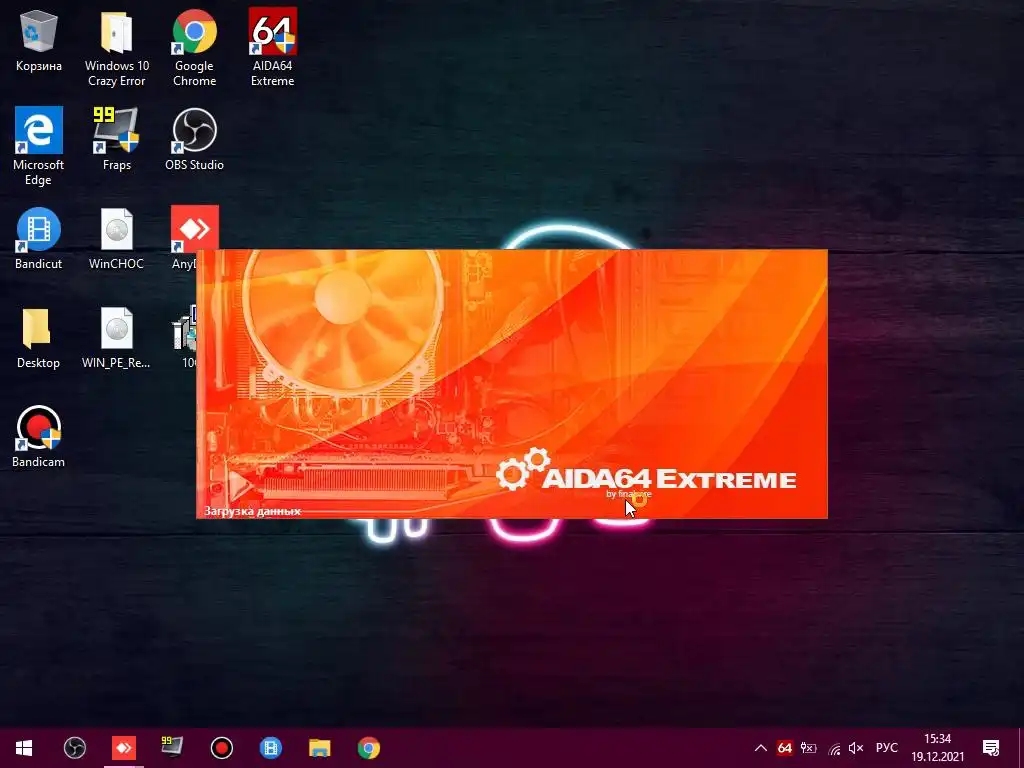The image size is (1024, 768).
Task: Show hidden system tray icons
Action: point(761,748)
